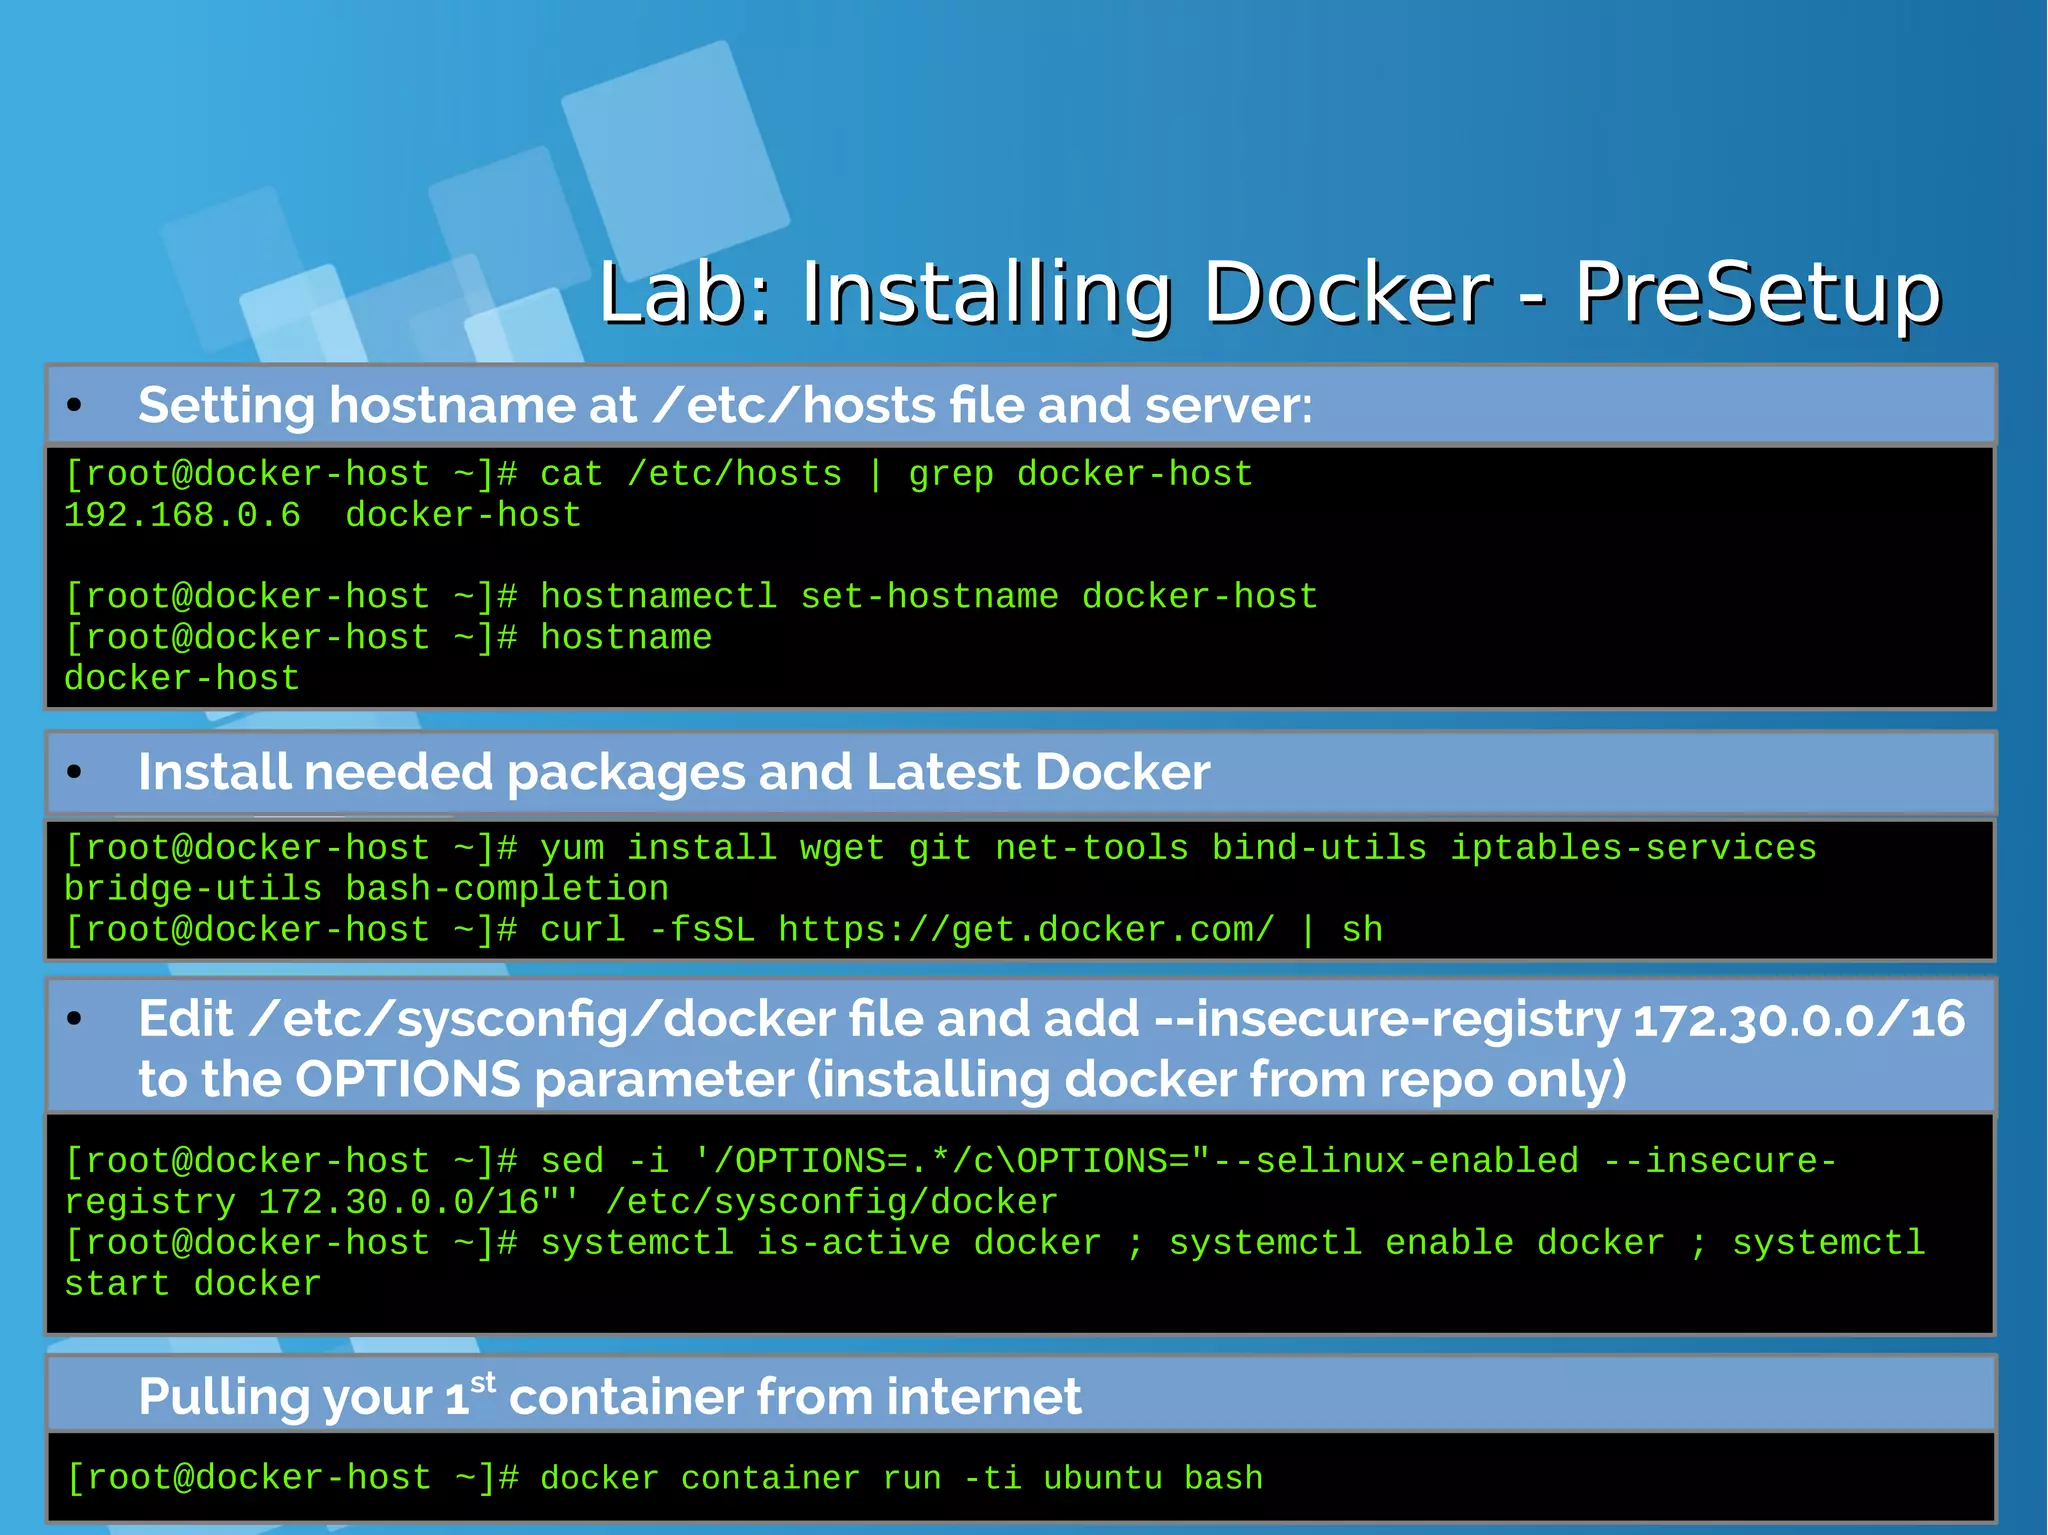The image size is (2048, 1535).
Task: Click the line ending with '# hostname'
Action: click(x=388, y=638)
